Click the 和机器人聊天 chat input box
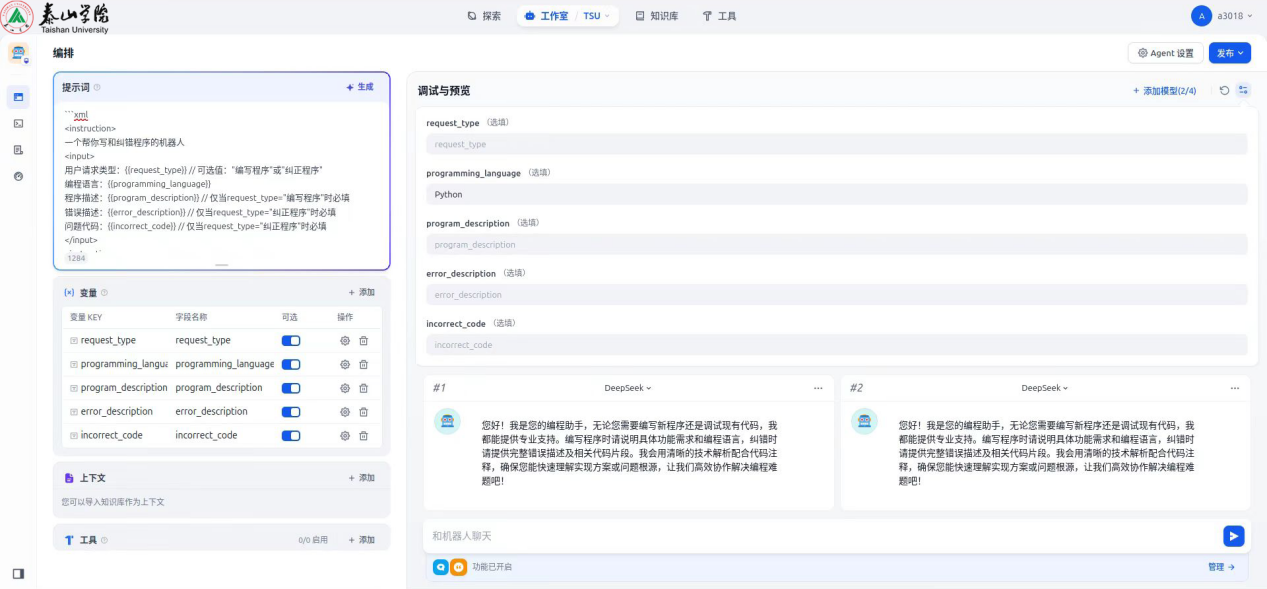 click(x=820, y=536)
